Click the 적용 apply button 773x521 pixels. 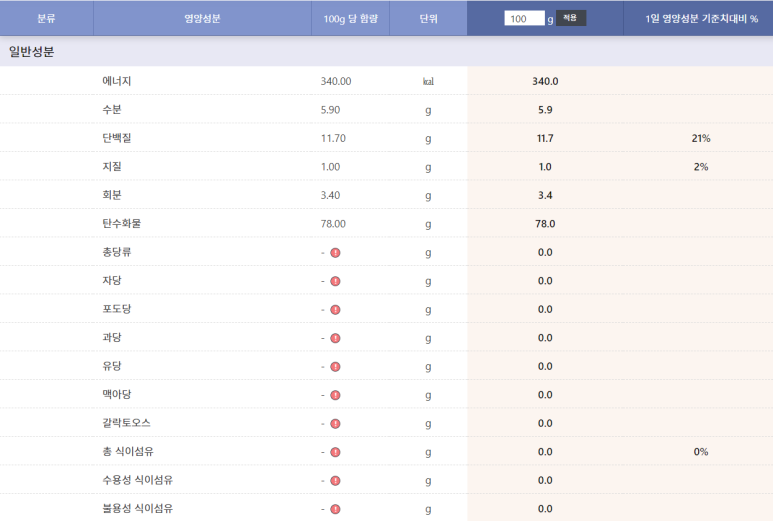[x=570, y=18]
